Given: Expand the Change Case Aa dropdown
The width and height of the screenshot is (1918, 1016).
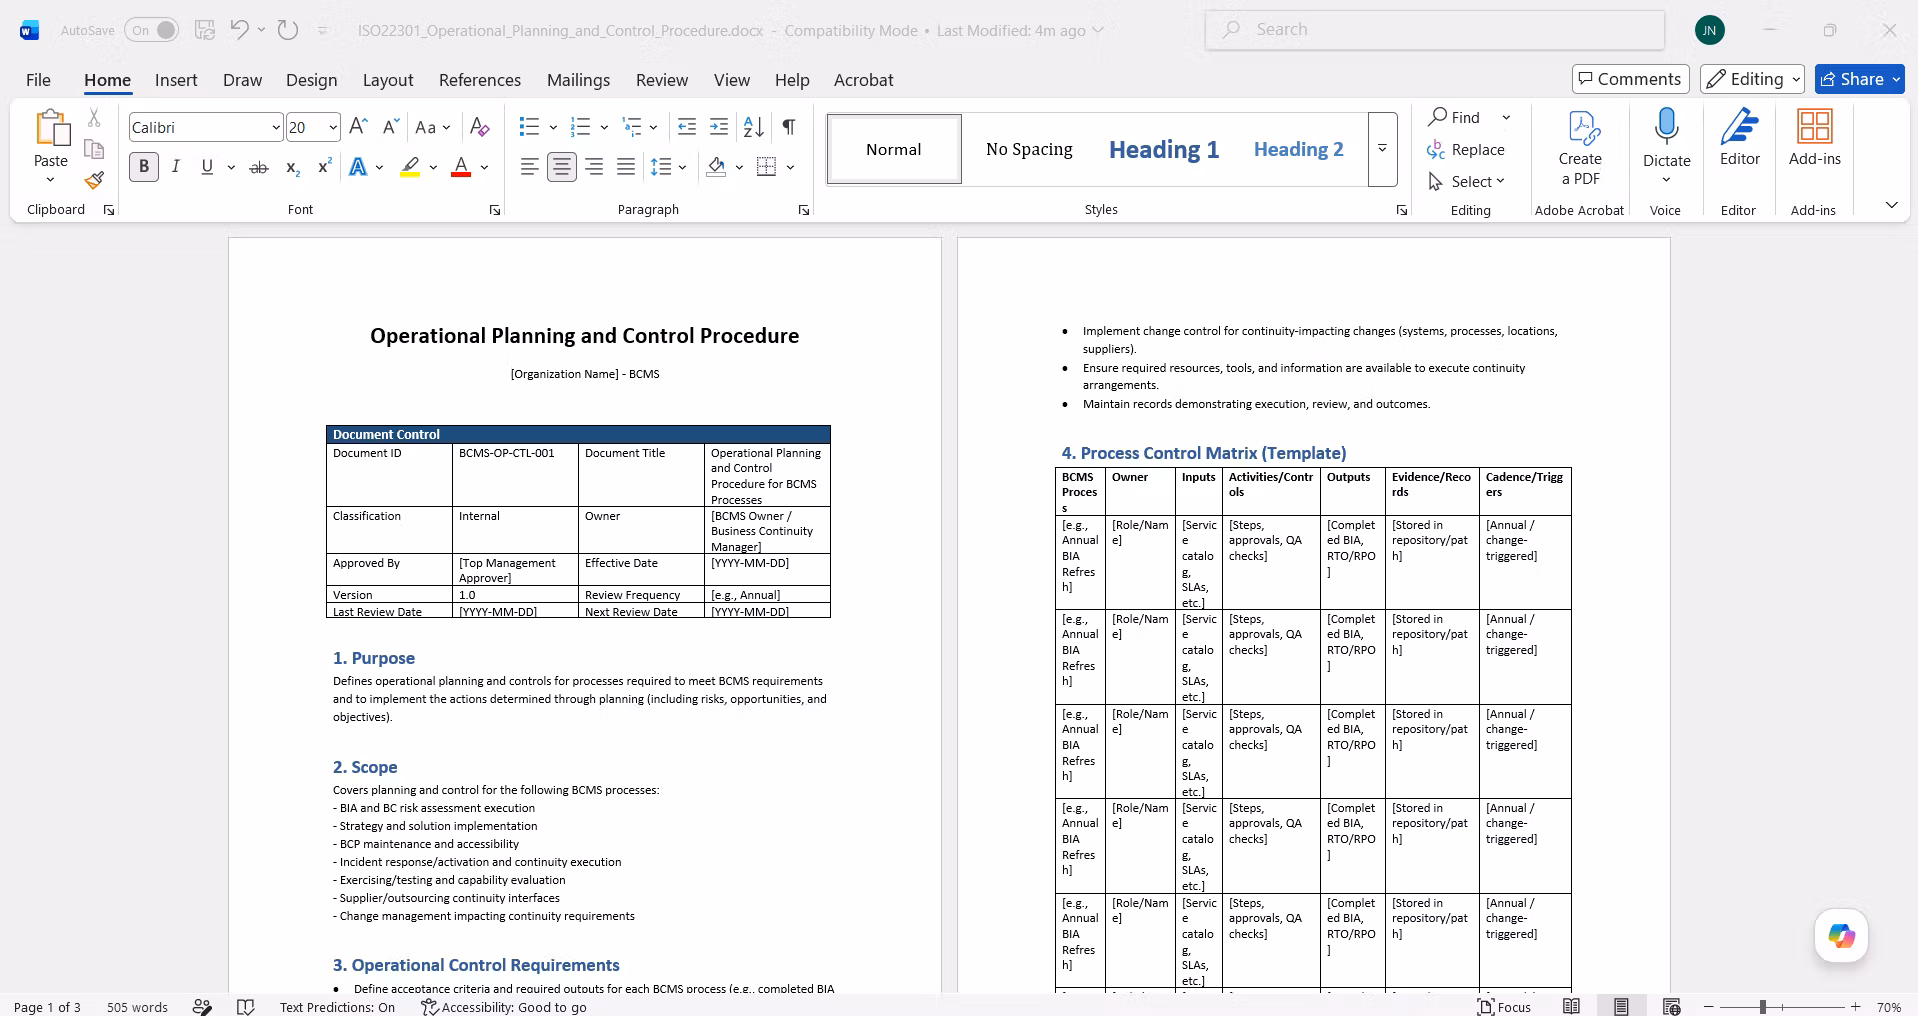Looking at the screenshot, I should [x=433, y=127].
